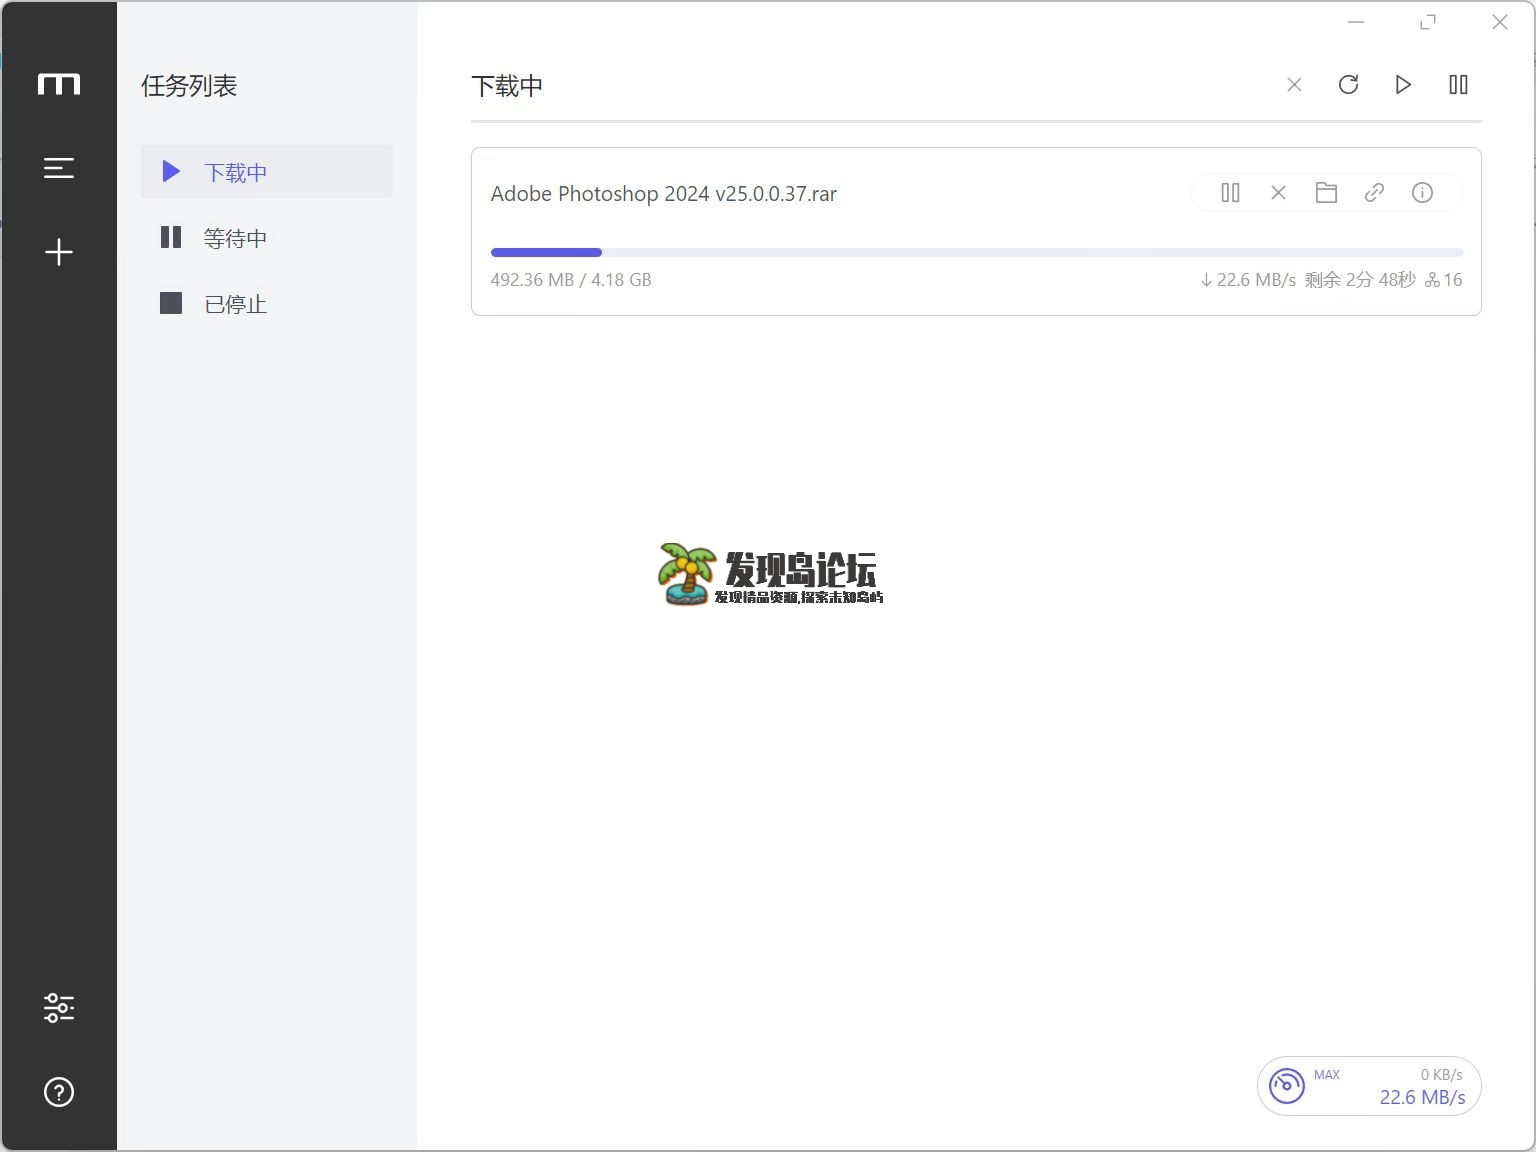
Task: Select the 等待中 waiting tab
Action: point(266,238)
